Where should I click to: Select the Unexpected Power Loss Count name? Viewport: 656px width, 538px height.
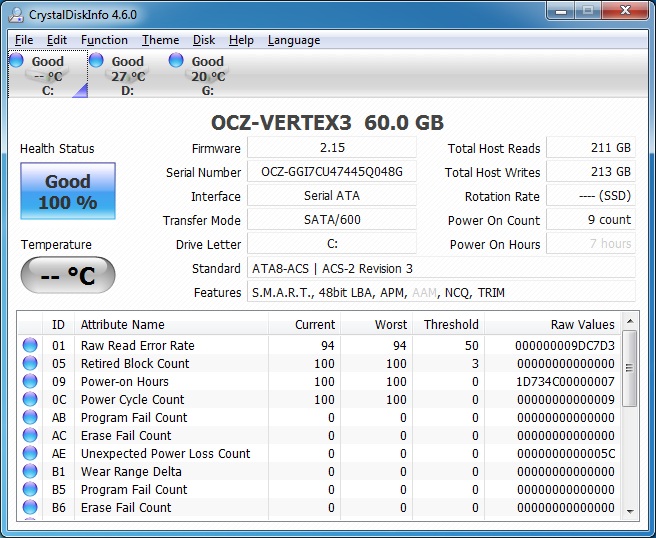pos(166,453)
